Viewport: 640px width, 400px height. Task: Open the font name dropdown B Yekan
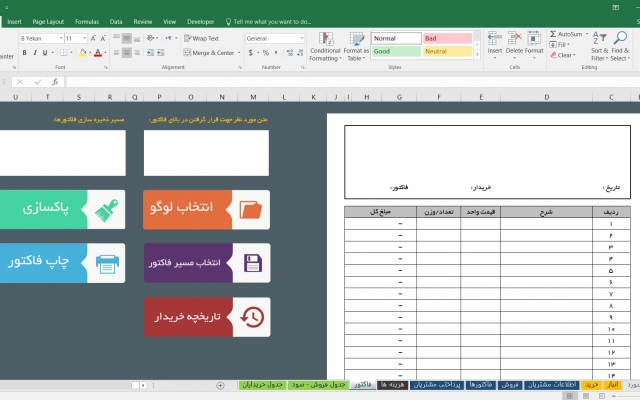pyautogui.click(x=61, y=38)
